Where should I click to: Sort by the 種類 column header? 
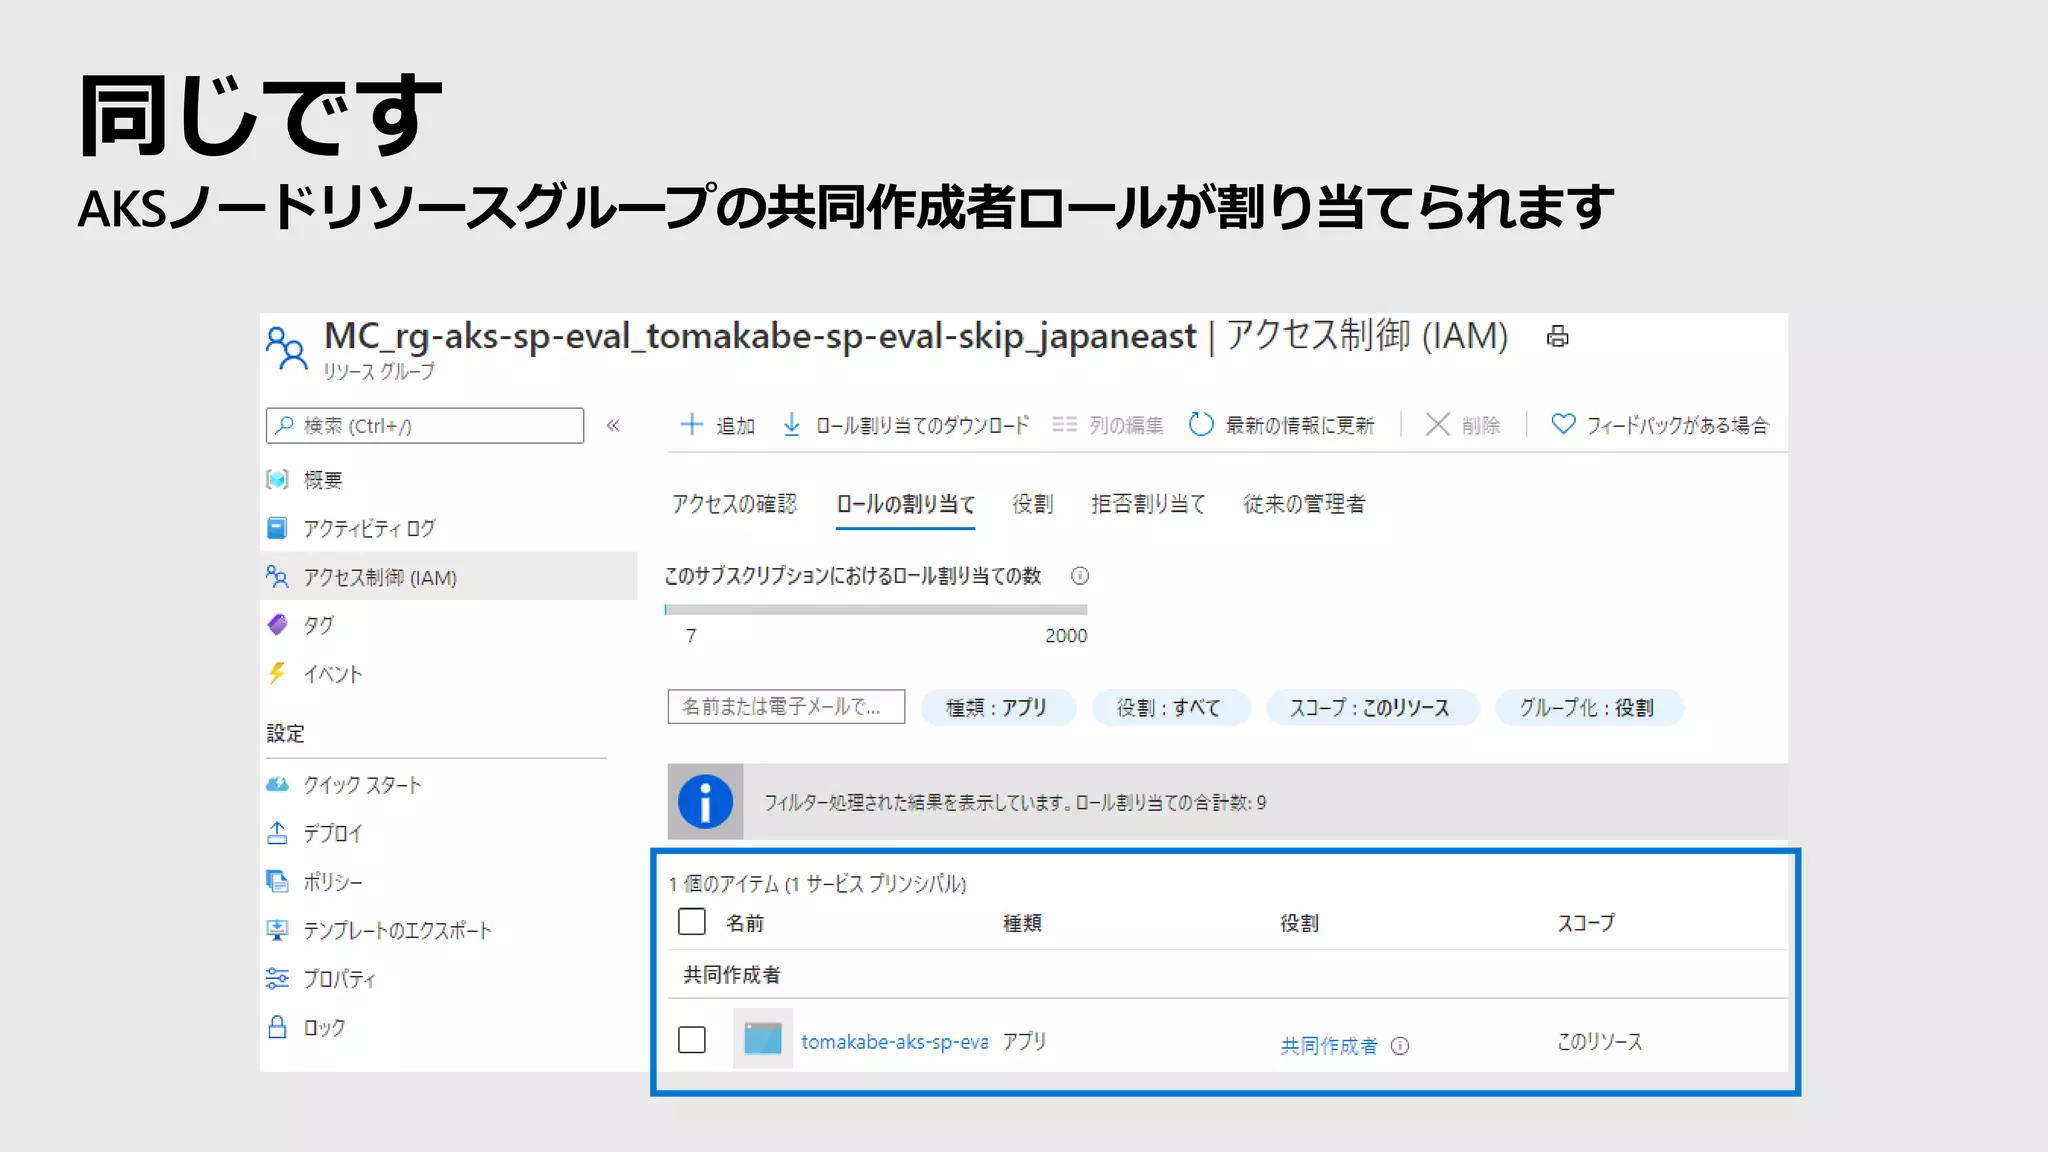pos(1023,923)
